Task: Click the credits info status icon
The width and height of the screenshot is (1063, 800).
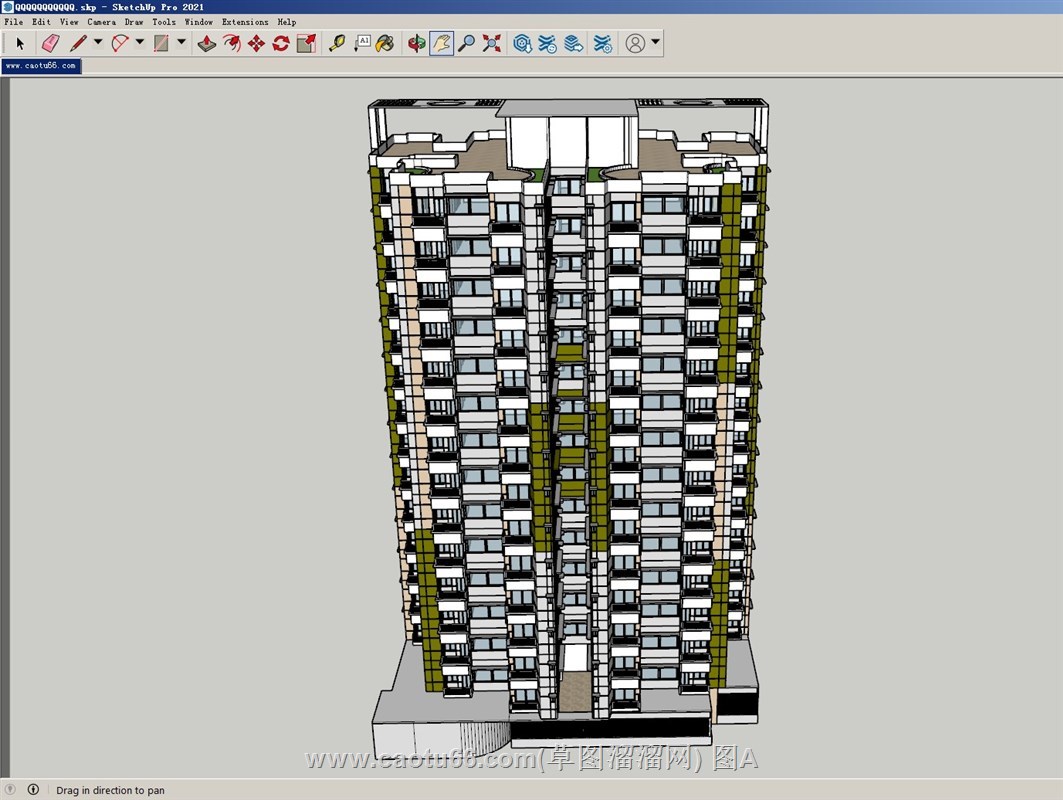Action: coord(33,789)
